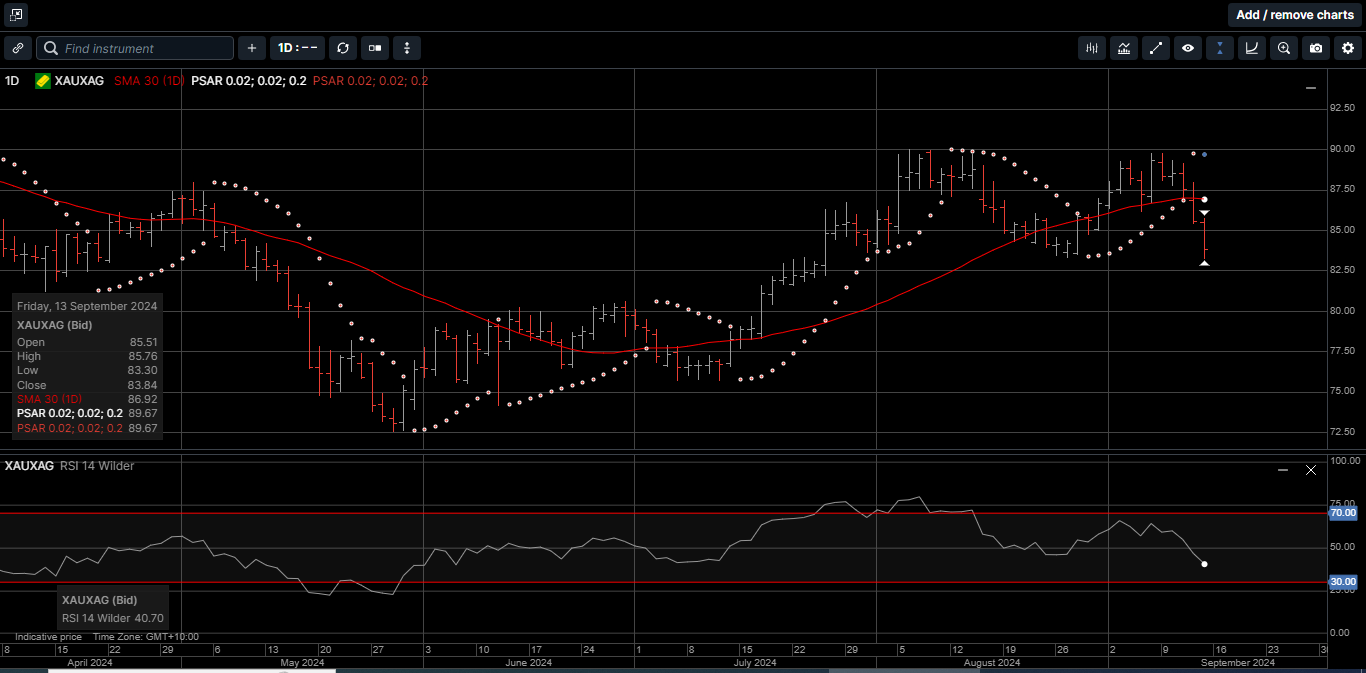Click the RSI 70.00 overbought level tag

[x=1342, y=513]
